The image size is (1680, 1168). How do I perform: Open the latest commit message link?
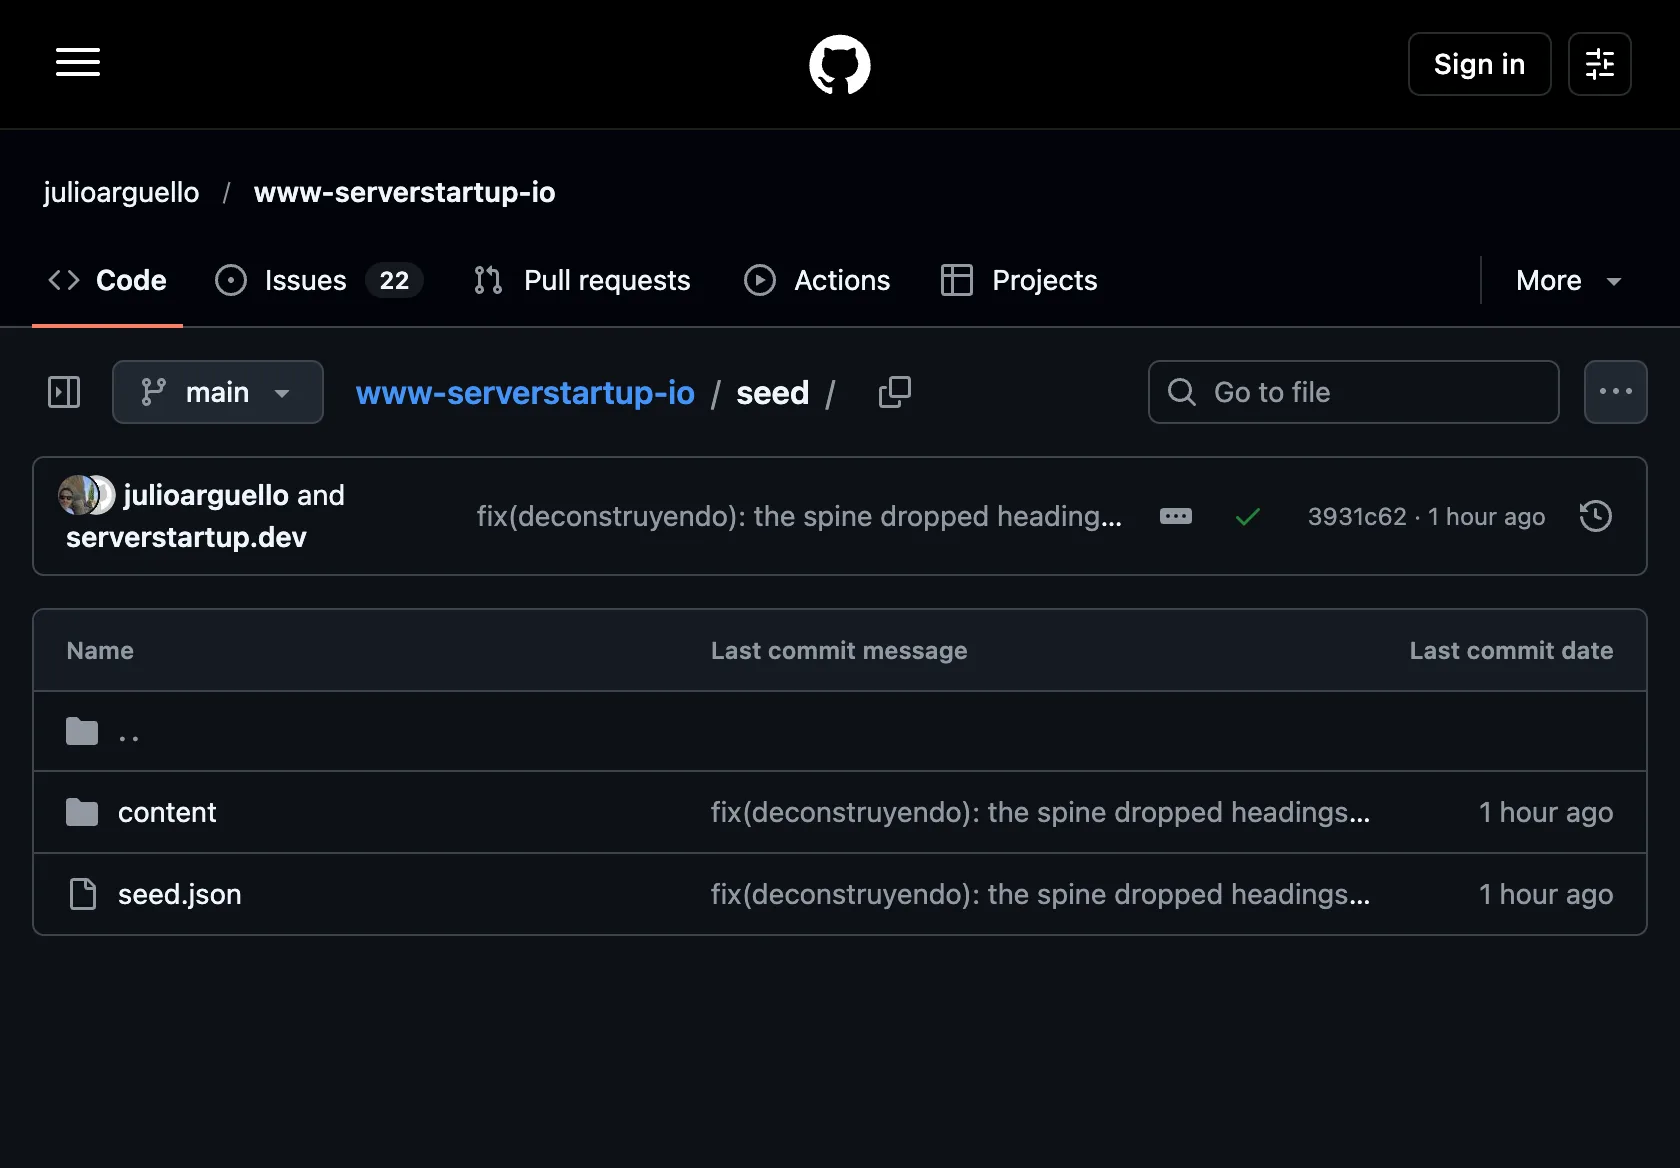[x=799, y=516]
